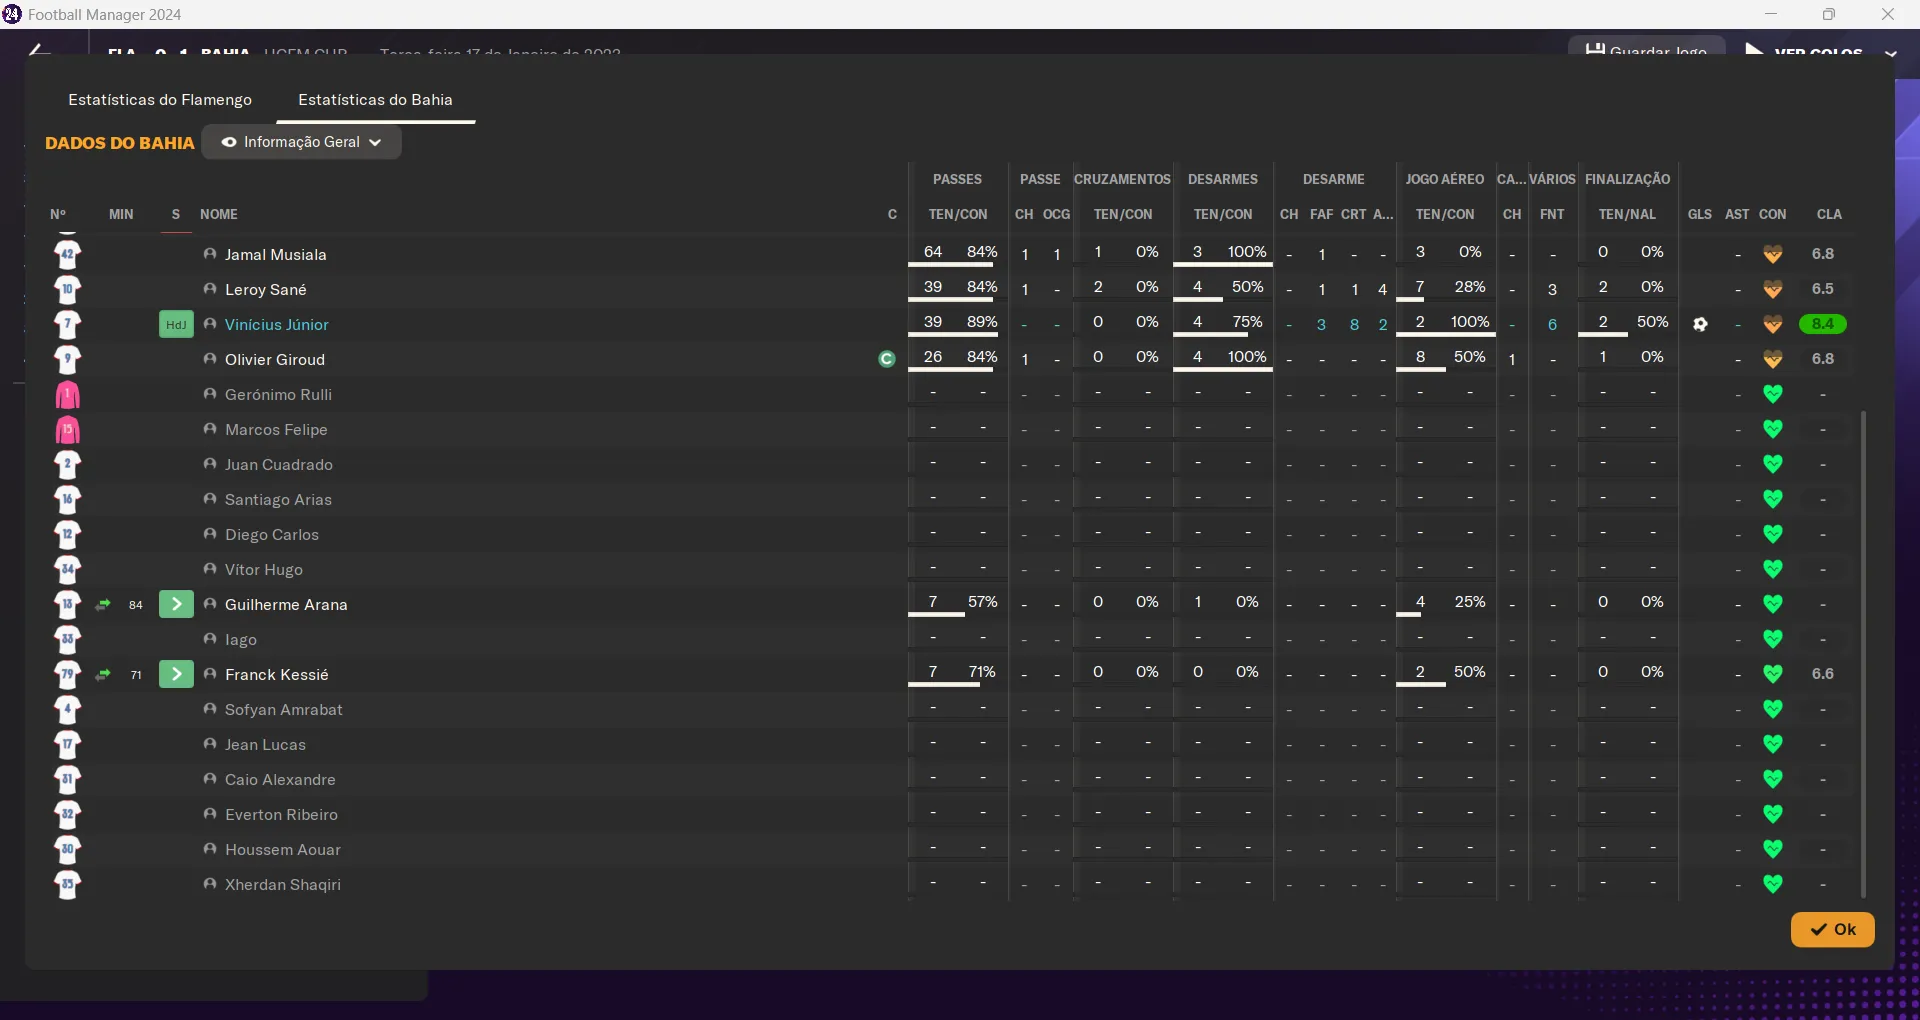1920x1020 pixels.
Task: Sort by the CON condition column
Action: 1773,215
